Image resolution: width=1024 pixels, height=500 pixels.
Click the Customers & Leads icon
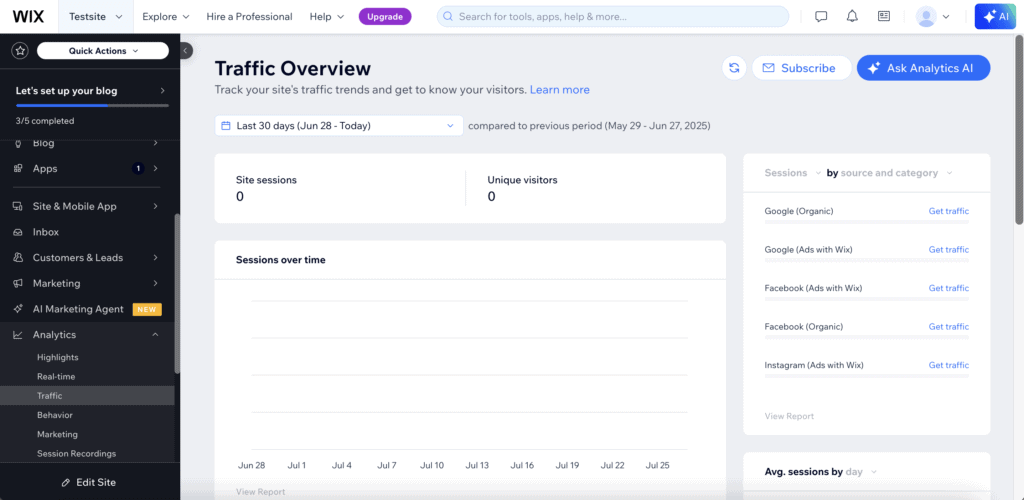pos(19,257)
